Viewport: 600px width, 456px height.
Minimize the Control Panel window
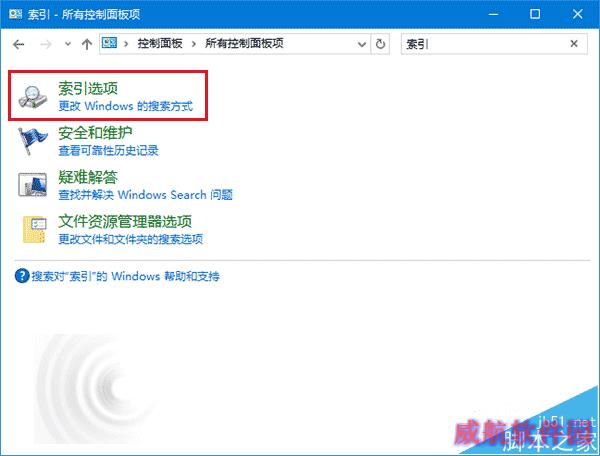[493, 15]
